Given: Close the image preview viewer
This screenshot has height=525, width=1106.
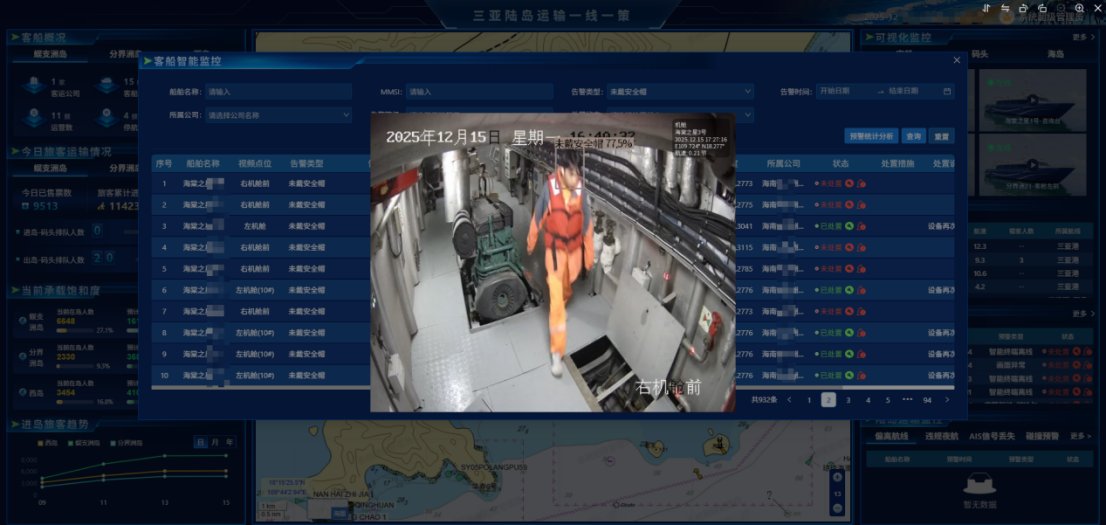Looking at the screenshot, I should coord(1097,8).
